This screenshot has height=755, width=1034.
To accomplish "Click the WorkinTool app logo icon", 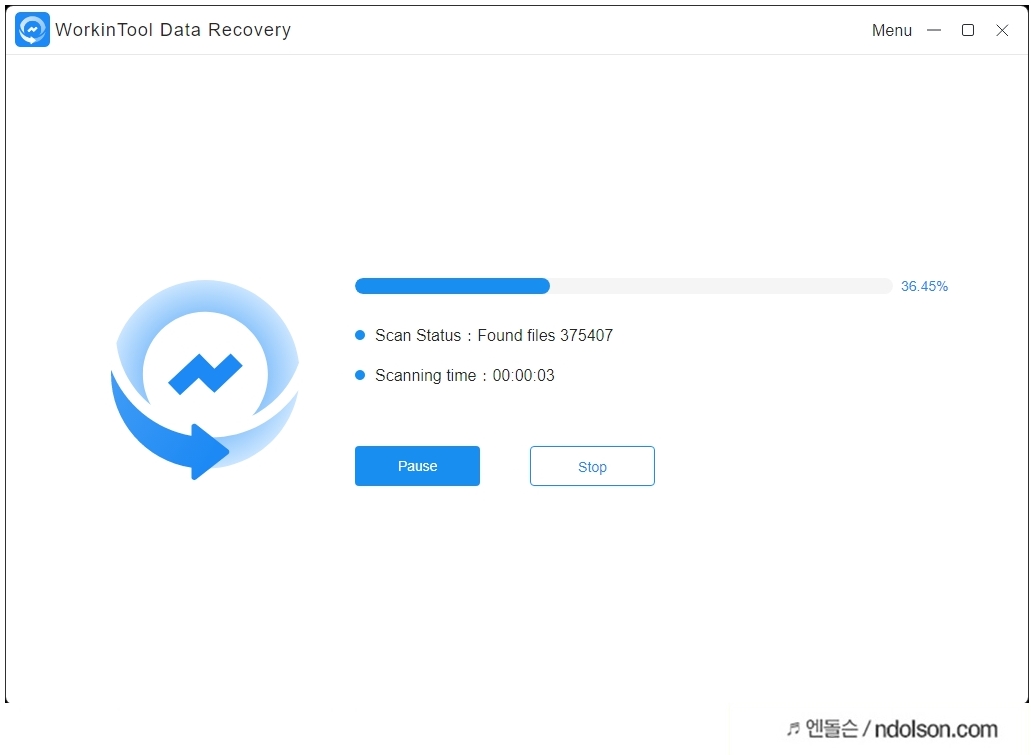I will click(32, 30).
